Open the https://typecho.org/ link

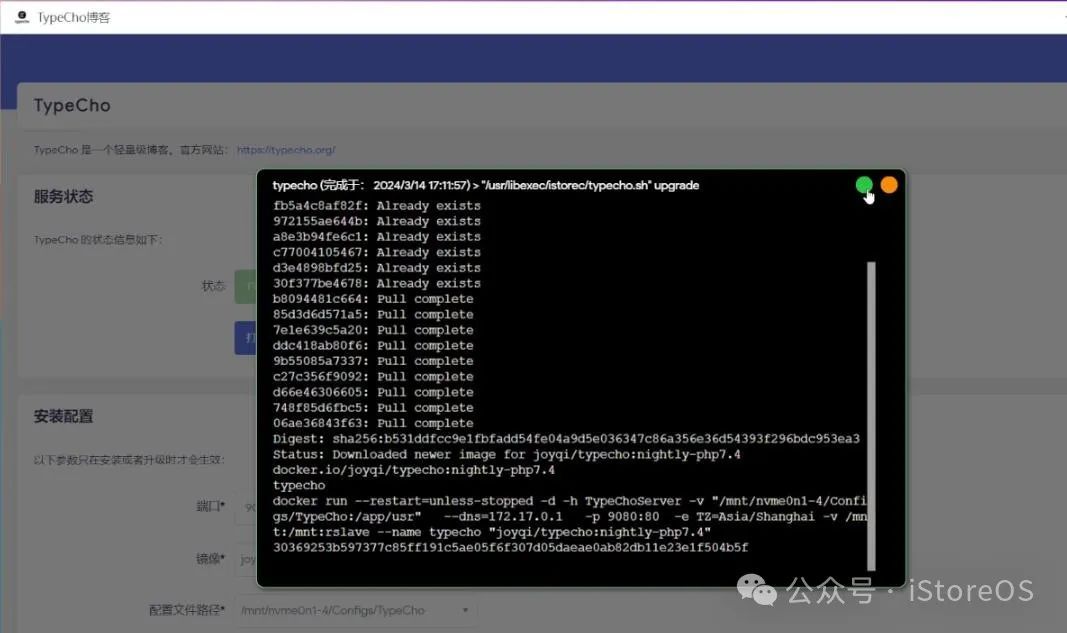click(x=286, y=150)
